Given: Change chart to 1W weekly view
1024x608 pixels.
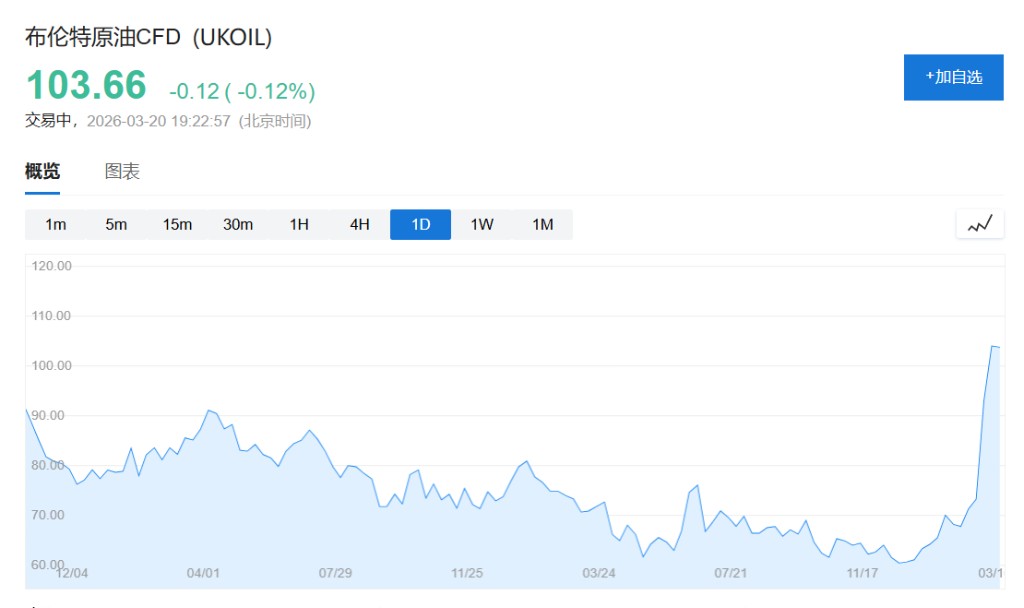Looking at the screenshot, I should [482, 224].
